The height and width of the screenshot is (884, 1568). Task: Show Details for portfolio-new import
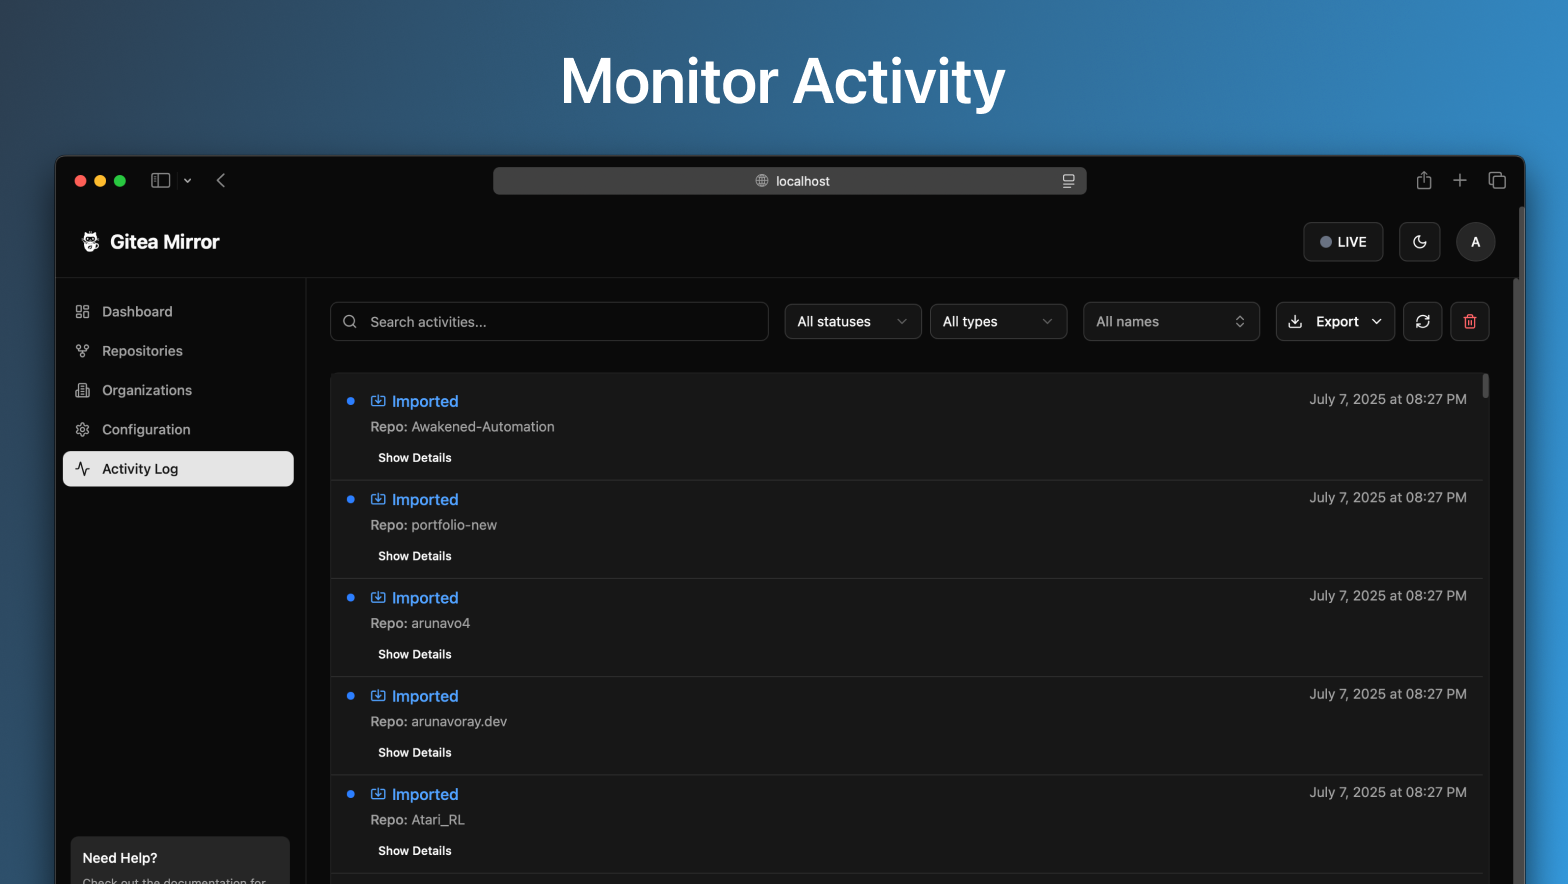click(415, 556)
